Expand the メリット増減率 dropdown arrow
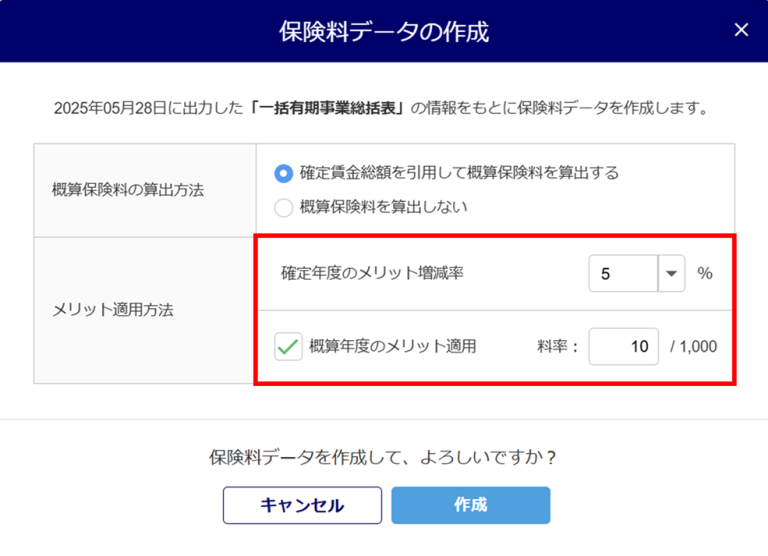 click(x=670, y=273)
